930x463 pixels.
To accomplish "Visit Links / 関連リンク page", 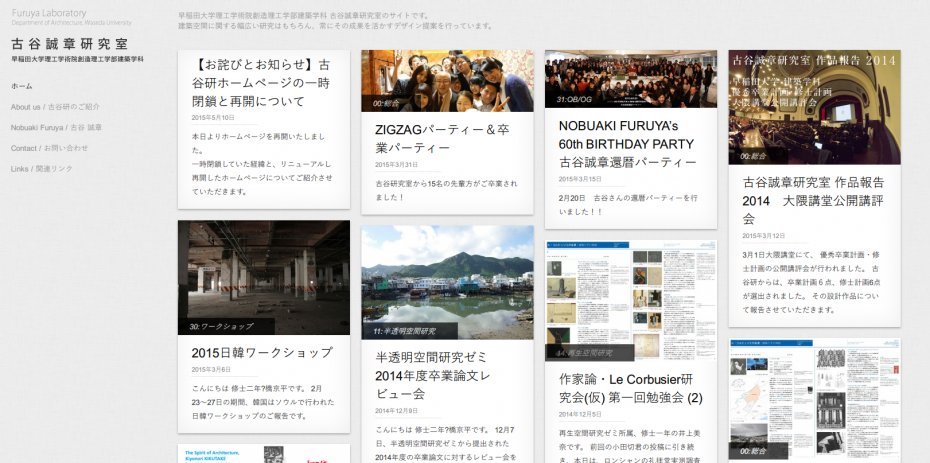I will coord(41,169).
